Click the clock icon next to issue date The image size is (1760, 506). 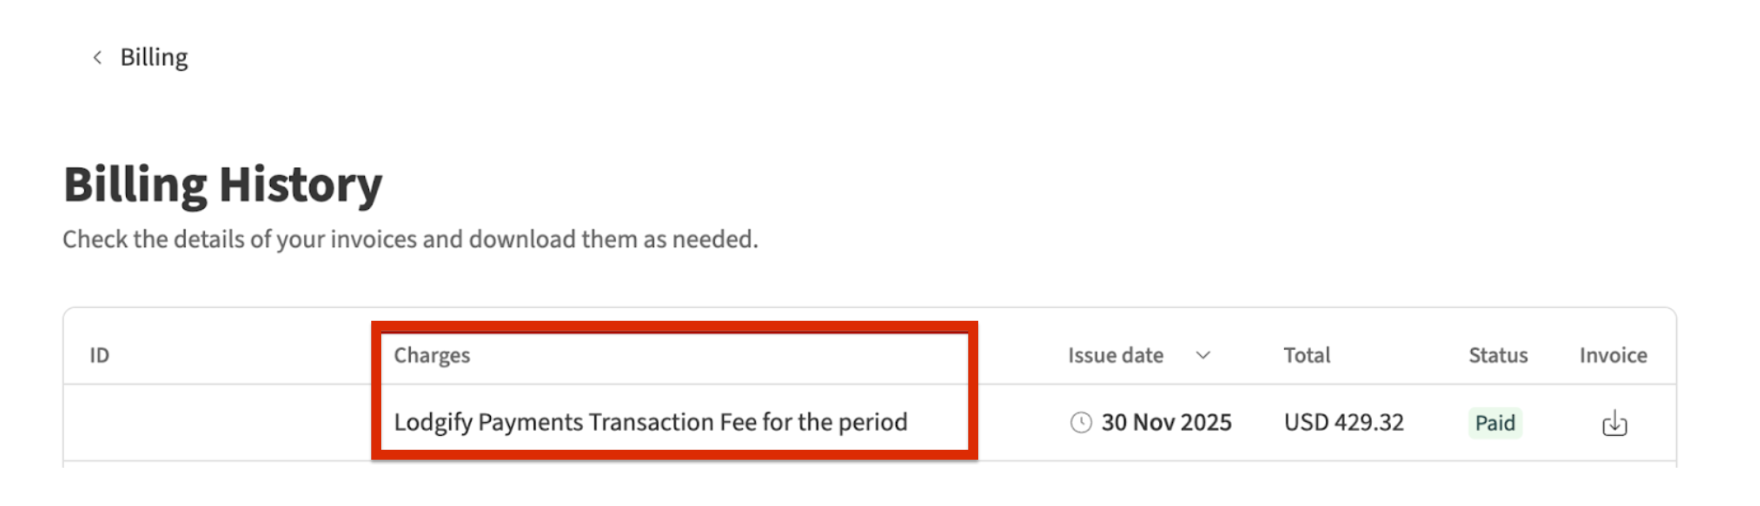click(x=1081, y=423)
